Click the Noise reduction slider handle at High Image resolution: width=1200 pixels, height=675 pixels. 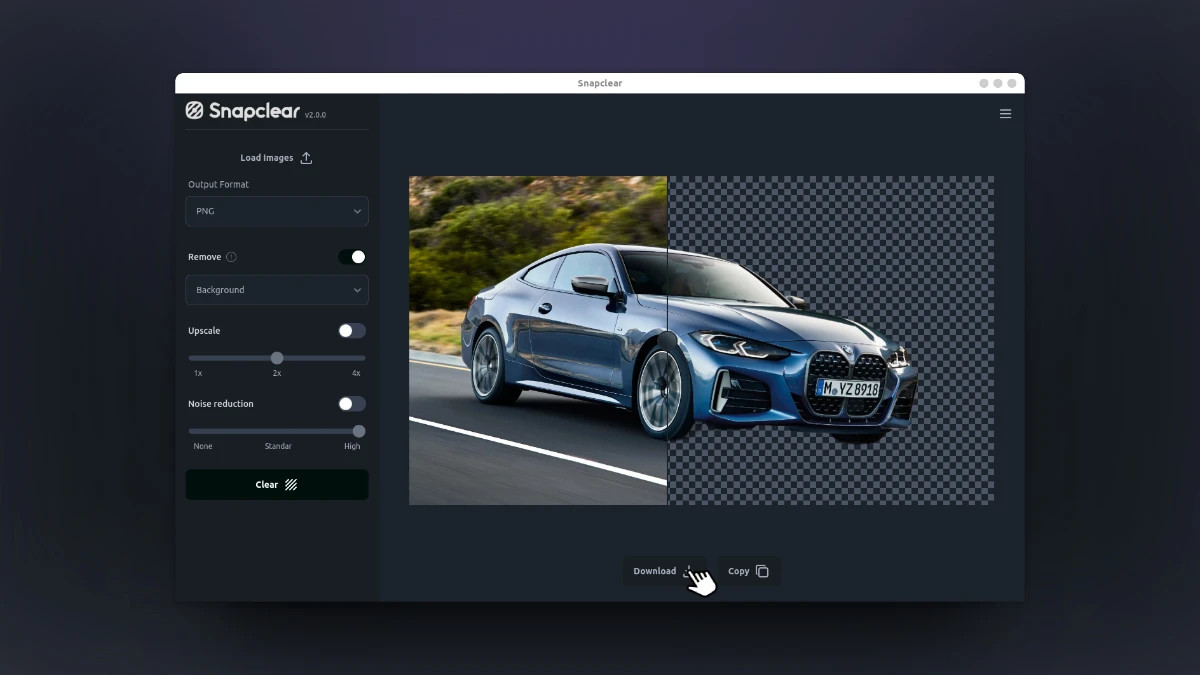(359, 431)
